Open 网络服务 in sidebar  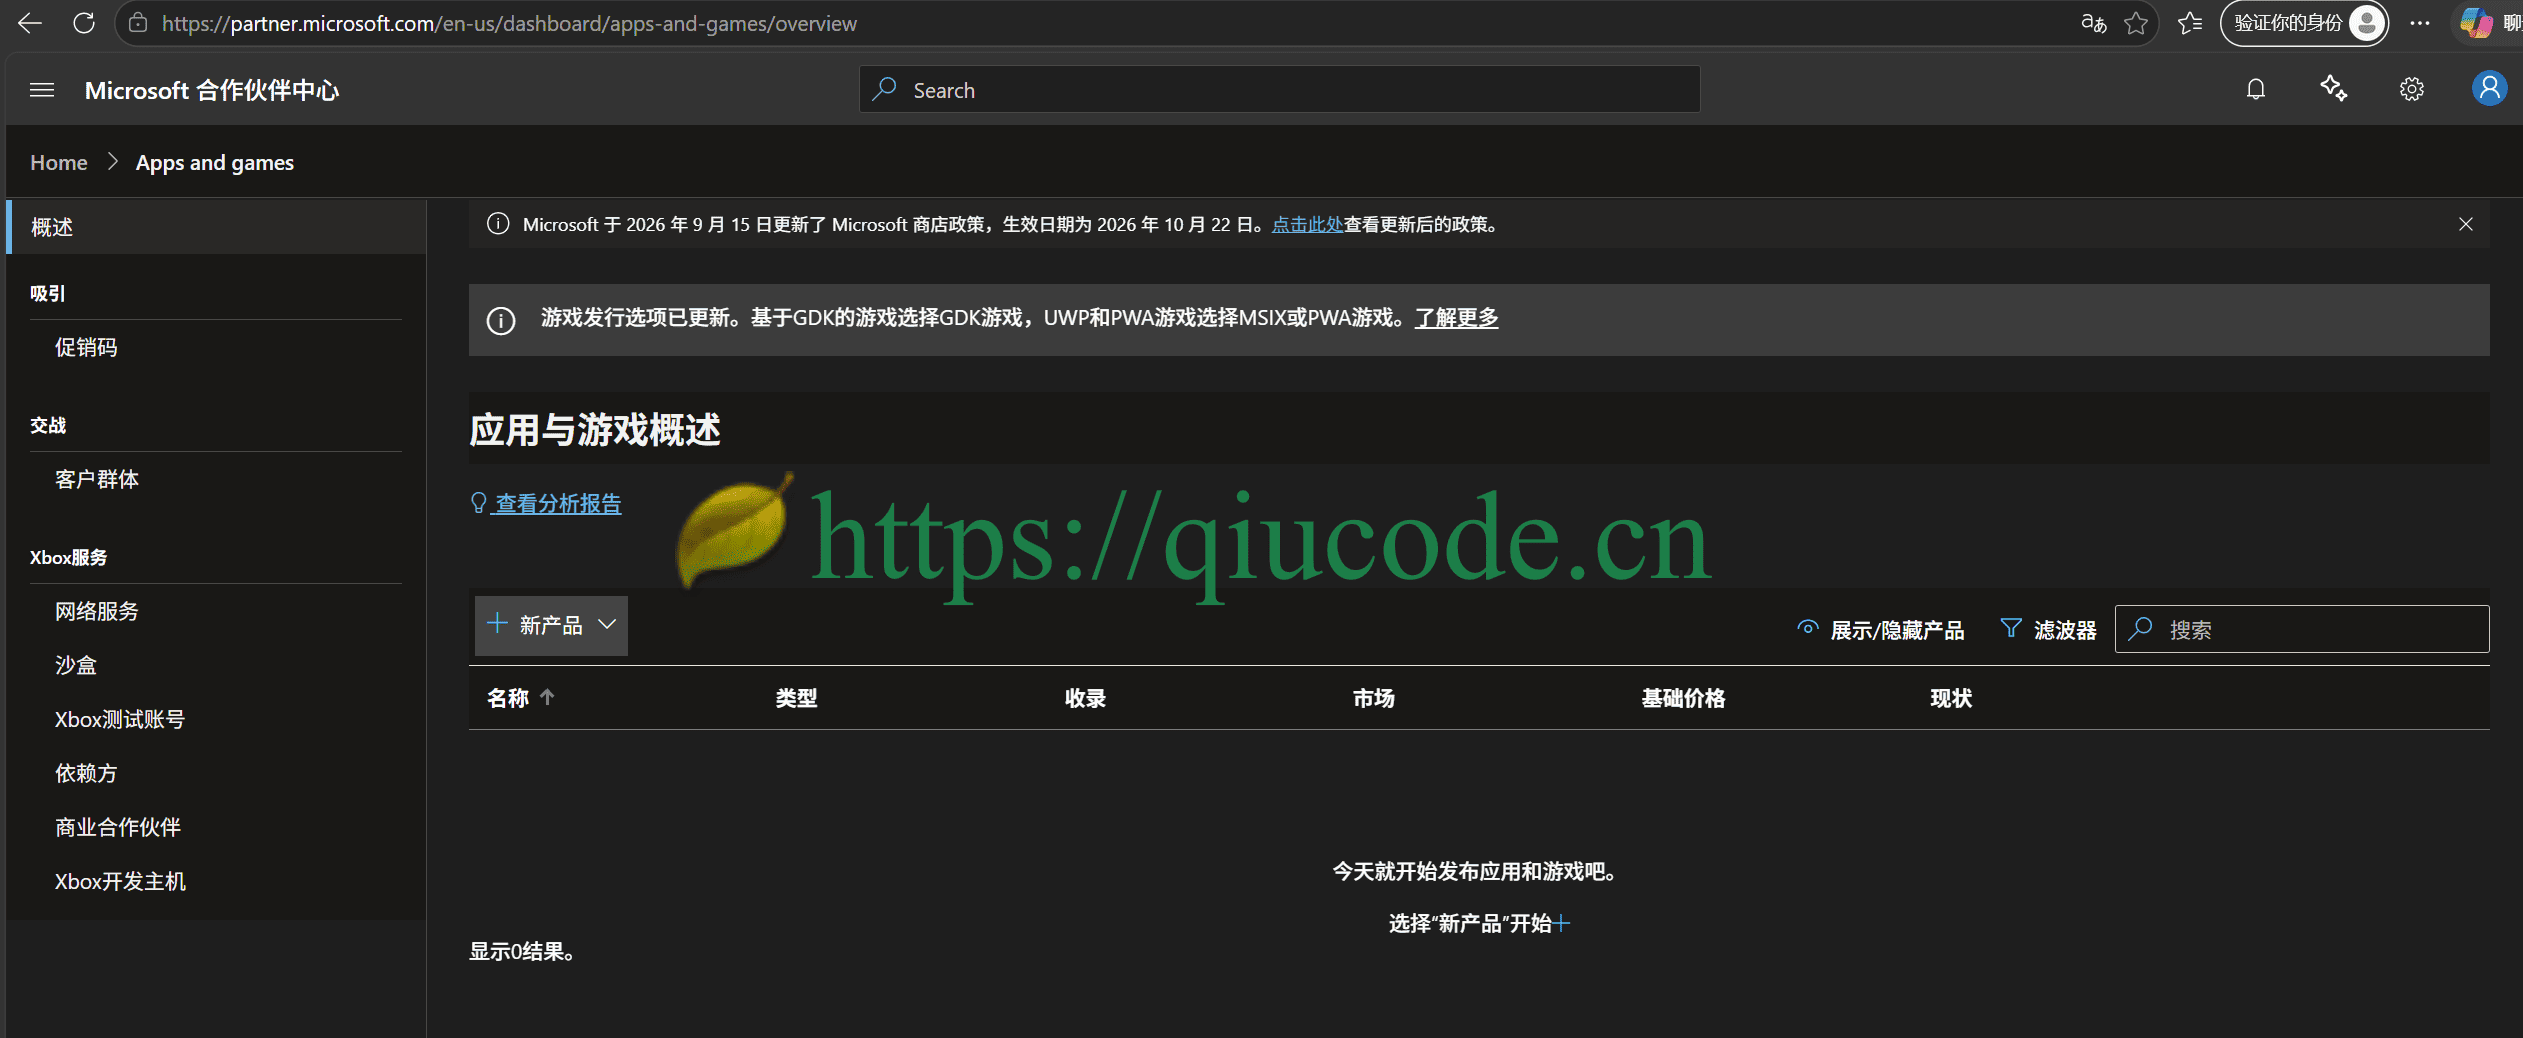[97, 611]
